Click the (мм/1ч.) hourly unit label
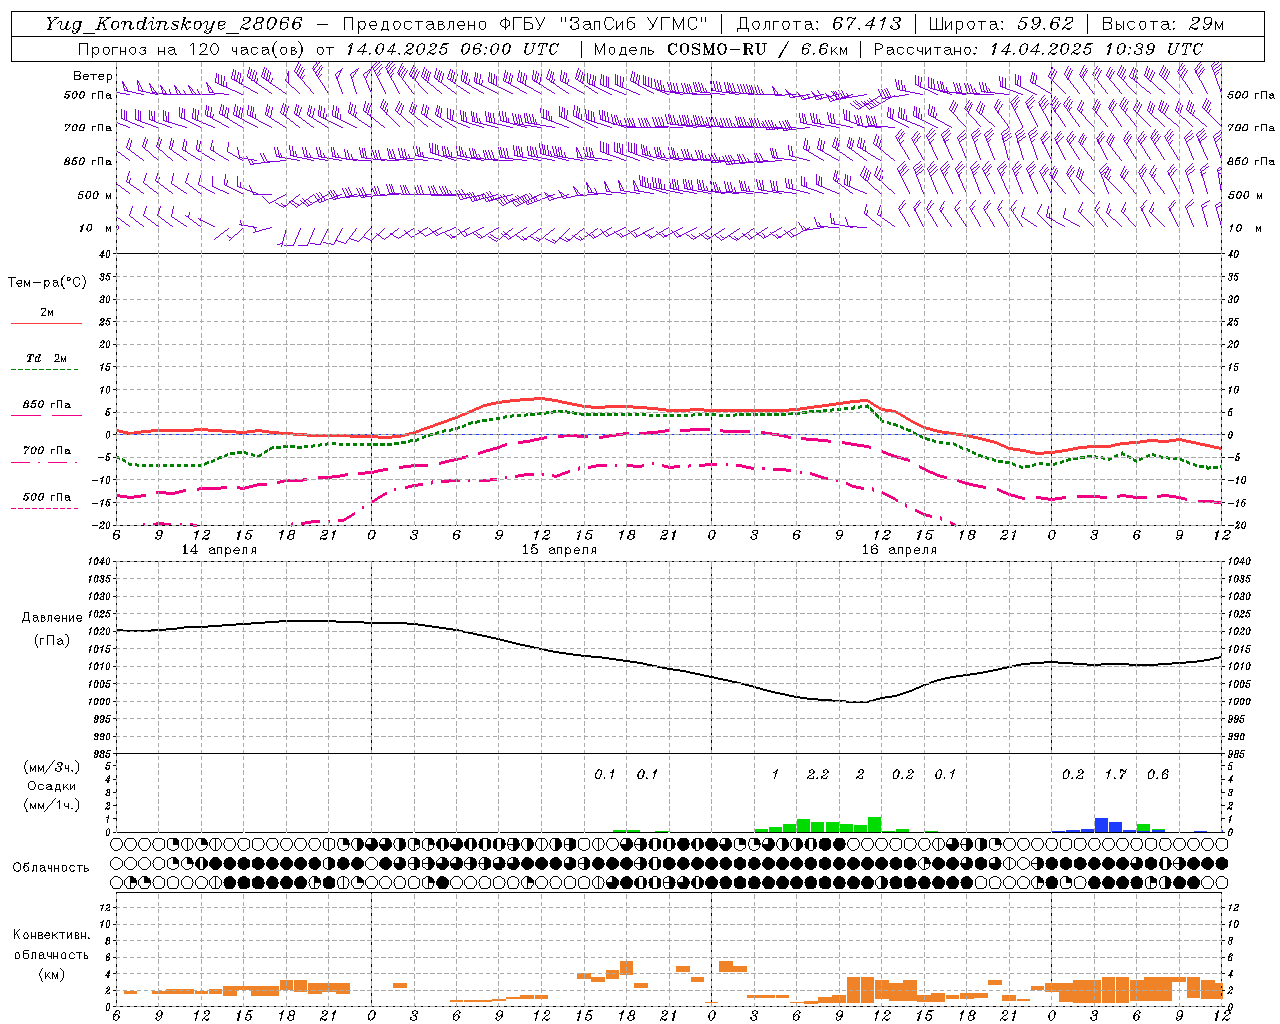The width and height of the screenshot is (1280, 1024). tap(51, 805)
